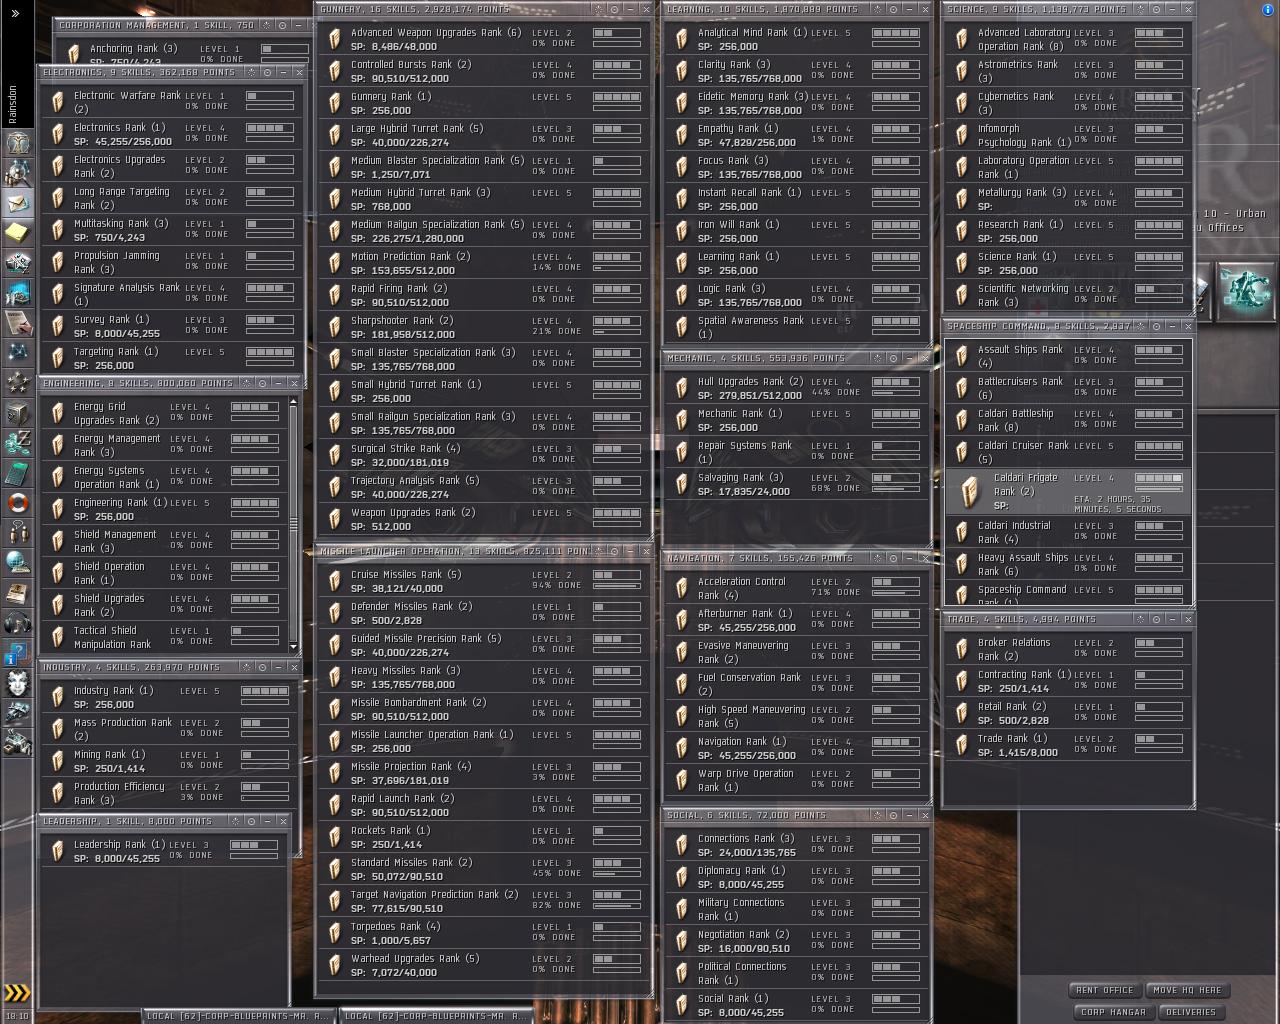The height and width of the screenshot is (1024, 1280).
Task: Click the Engineering window scrollbar down arrow
Action: tap(293, 647)
